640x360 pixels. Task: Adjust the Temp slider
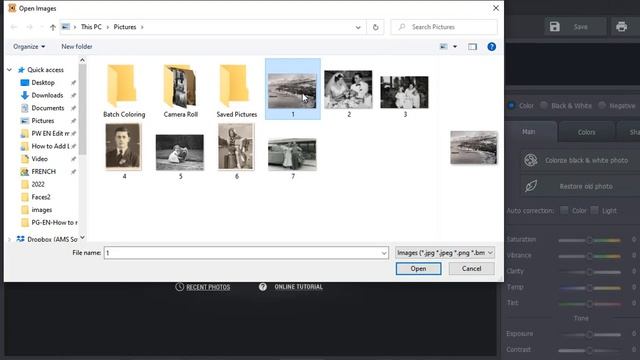coord(589,288)
